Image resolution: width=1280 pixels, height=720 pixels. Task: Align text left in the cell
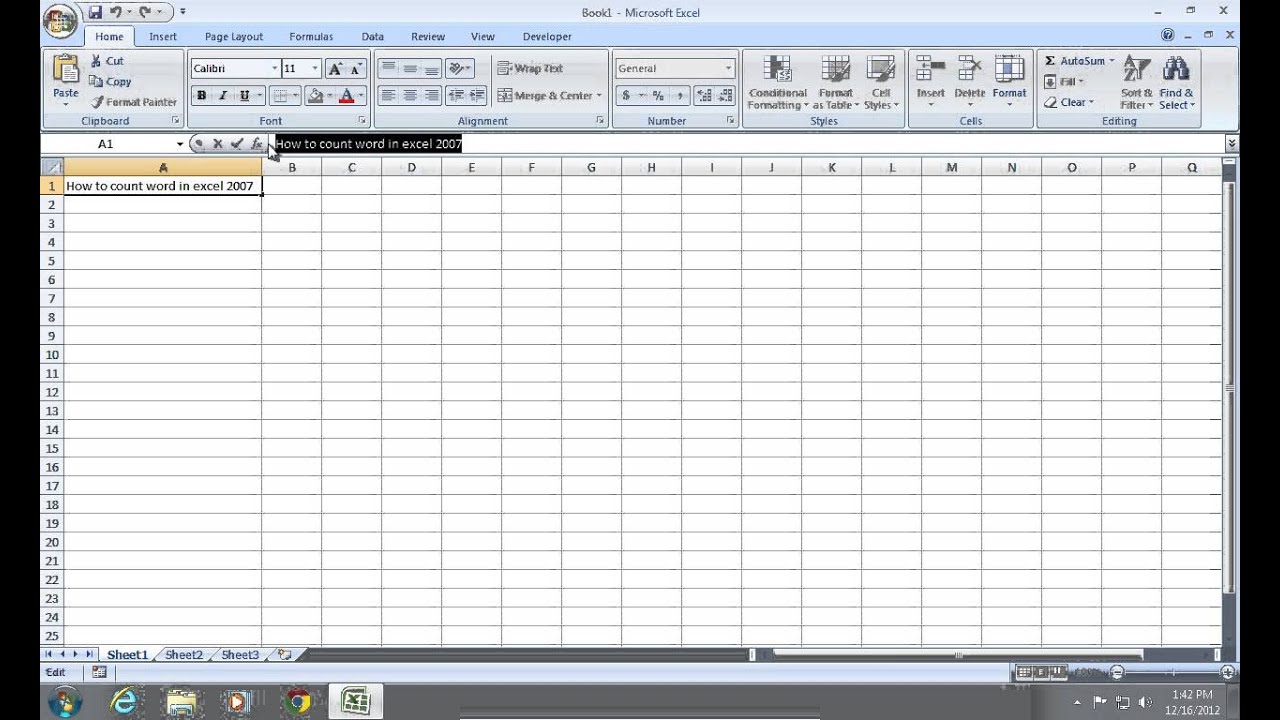tap(388, 96)
